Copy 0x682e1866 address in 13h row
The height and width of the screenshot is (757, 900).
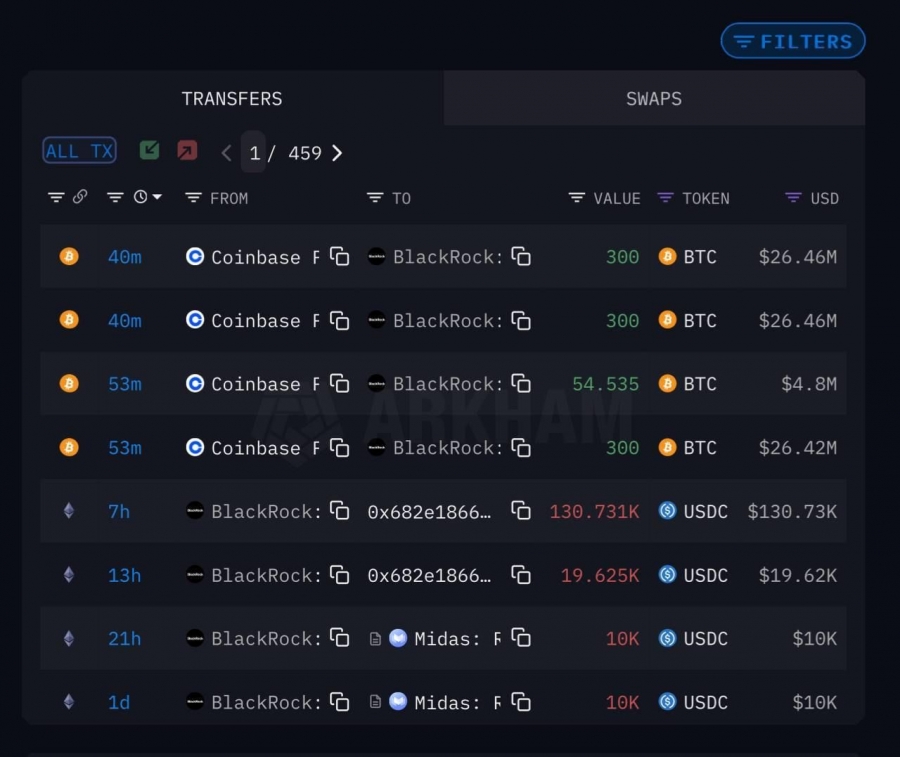[521, 574]
